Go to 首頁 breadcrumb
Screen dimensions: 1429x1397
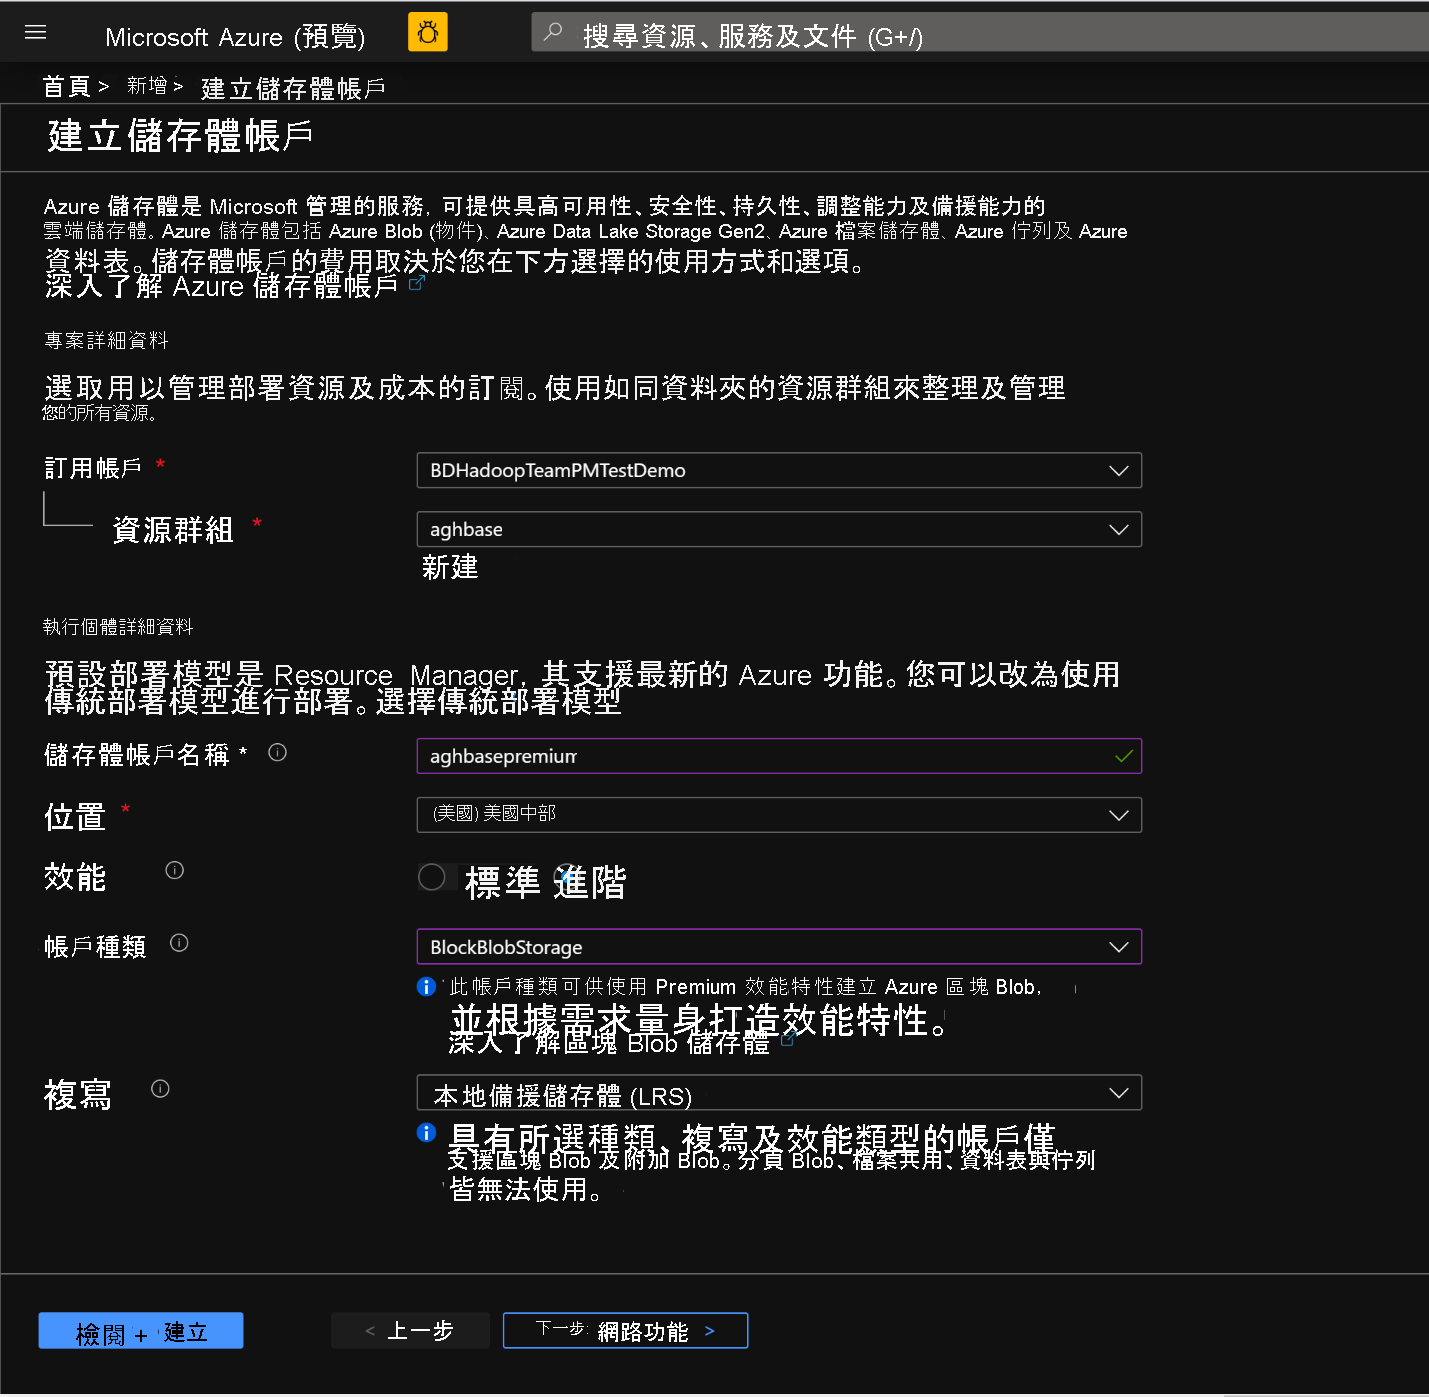pyautogui.click(x=67, y=87)
